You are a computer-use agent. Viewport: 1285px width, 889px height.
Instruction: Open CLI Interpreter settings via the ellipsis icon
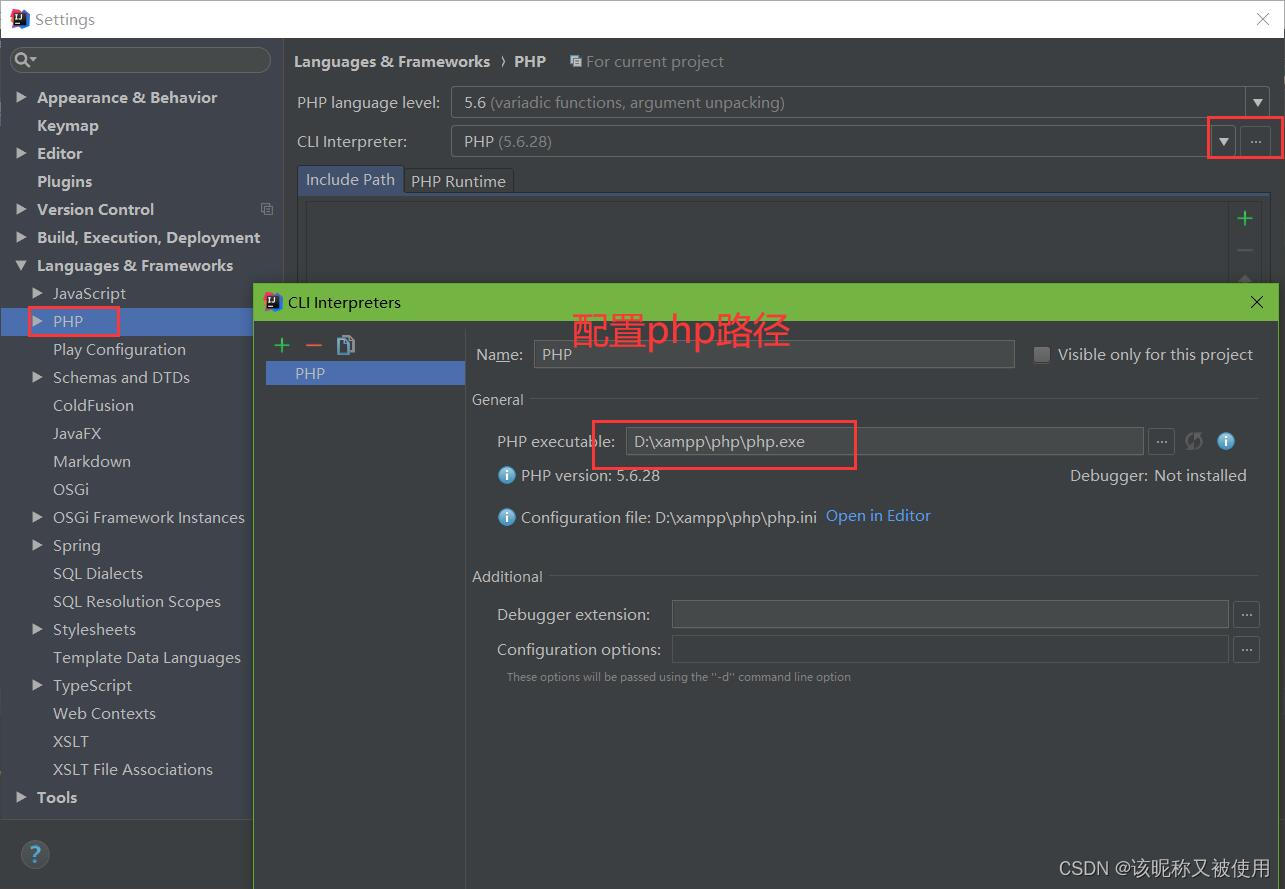click(1255, 141)
